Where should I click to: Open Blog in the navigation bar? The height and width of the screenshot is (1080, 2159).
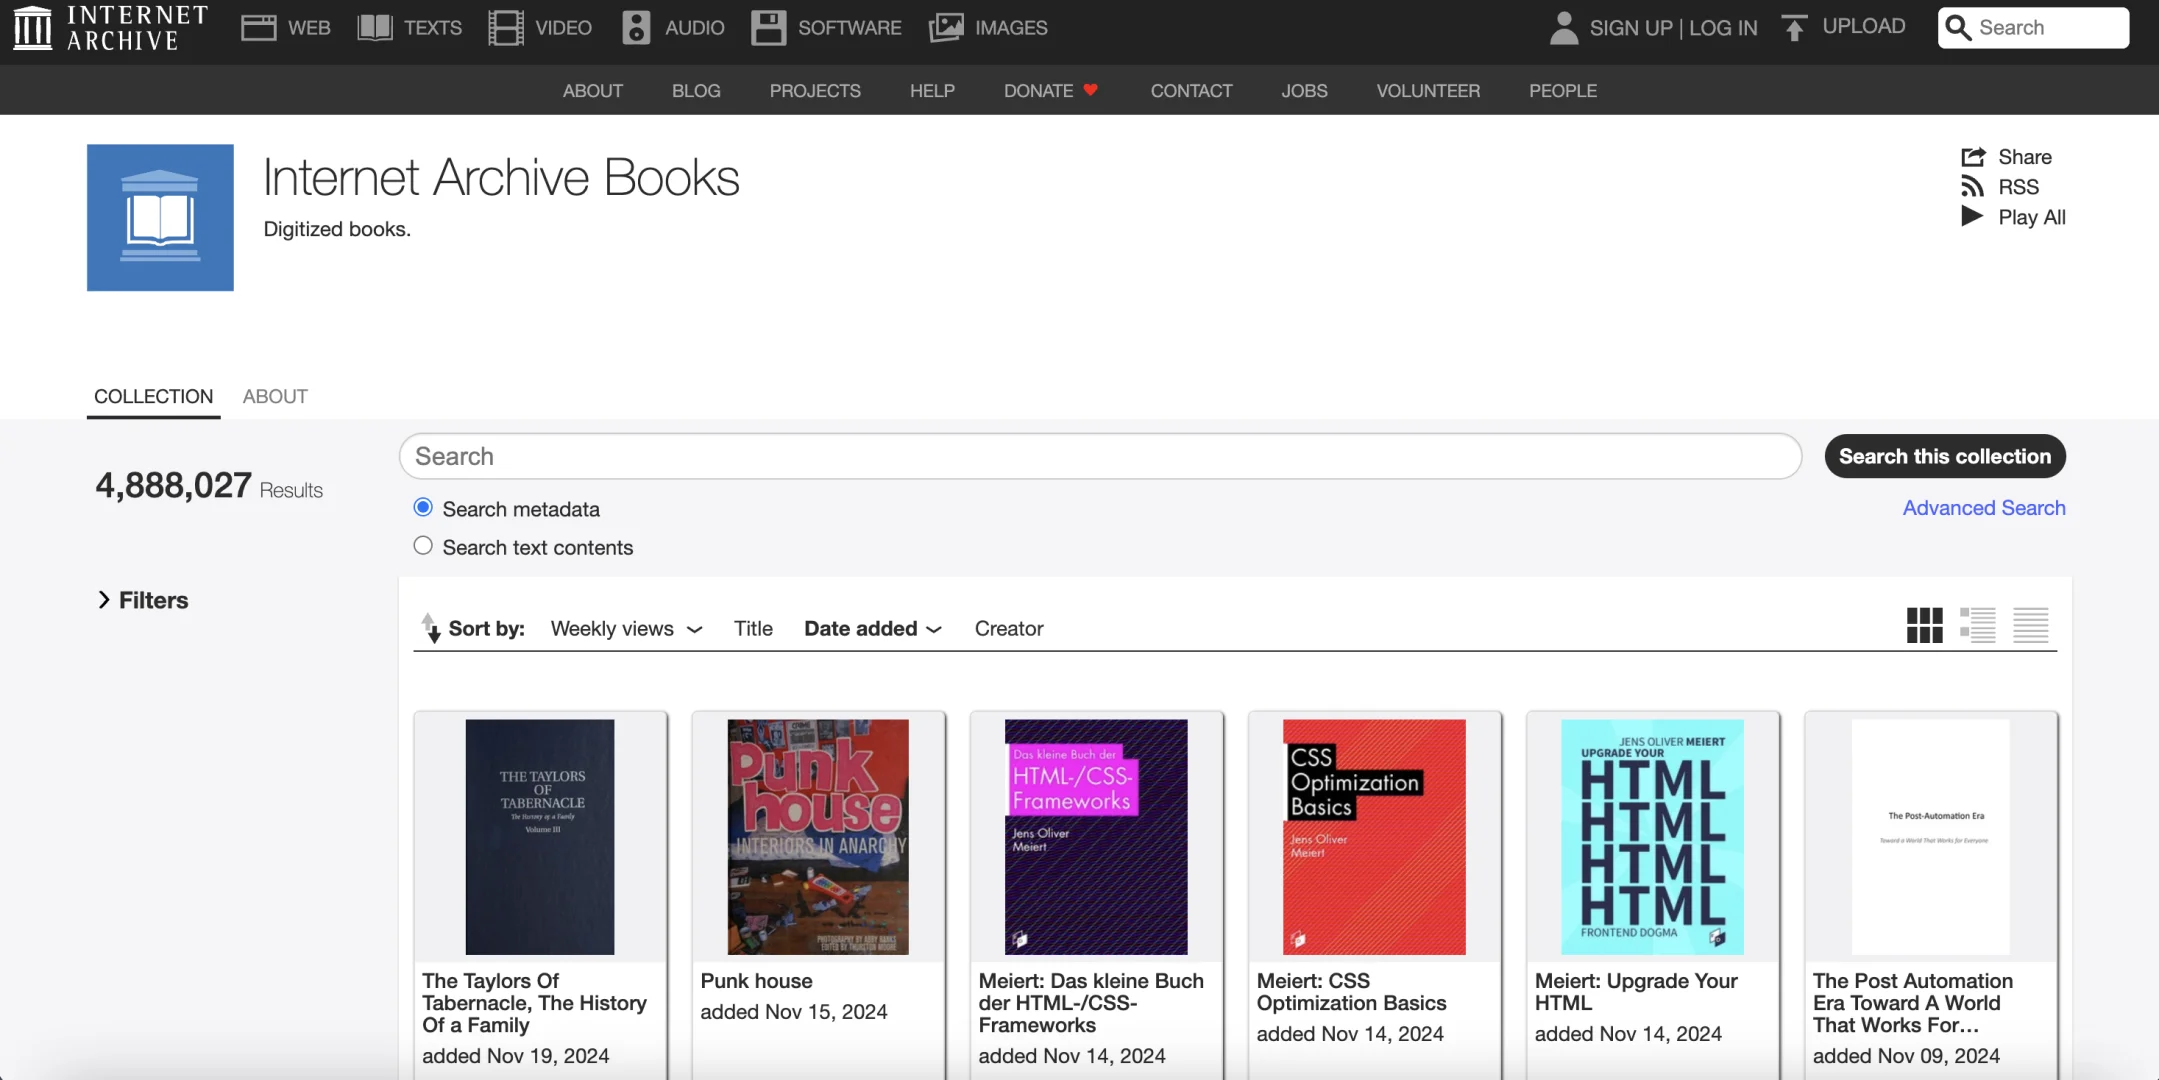[x=696, y=90]
